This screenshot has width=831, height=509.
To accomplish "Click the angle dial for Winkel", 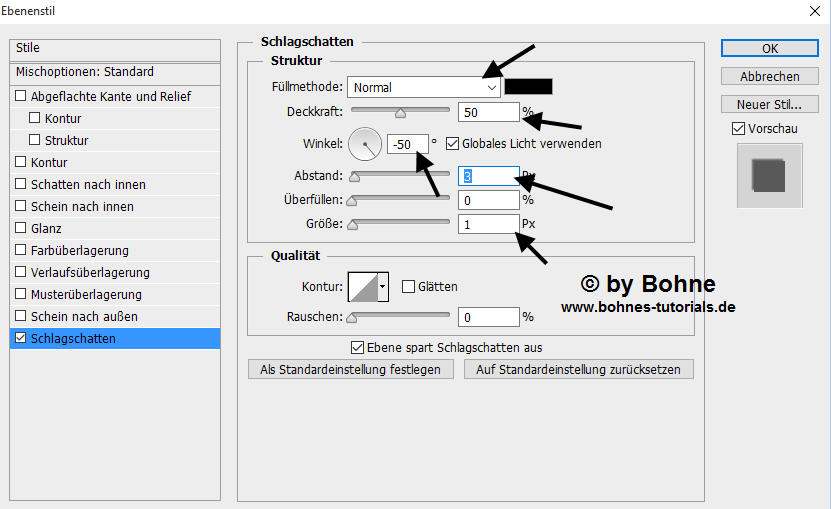I will tap(365, 146).
